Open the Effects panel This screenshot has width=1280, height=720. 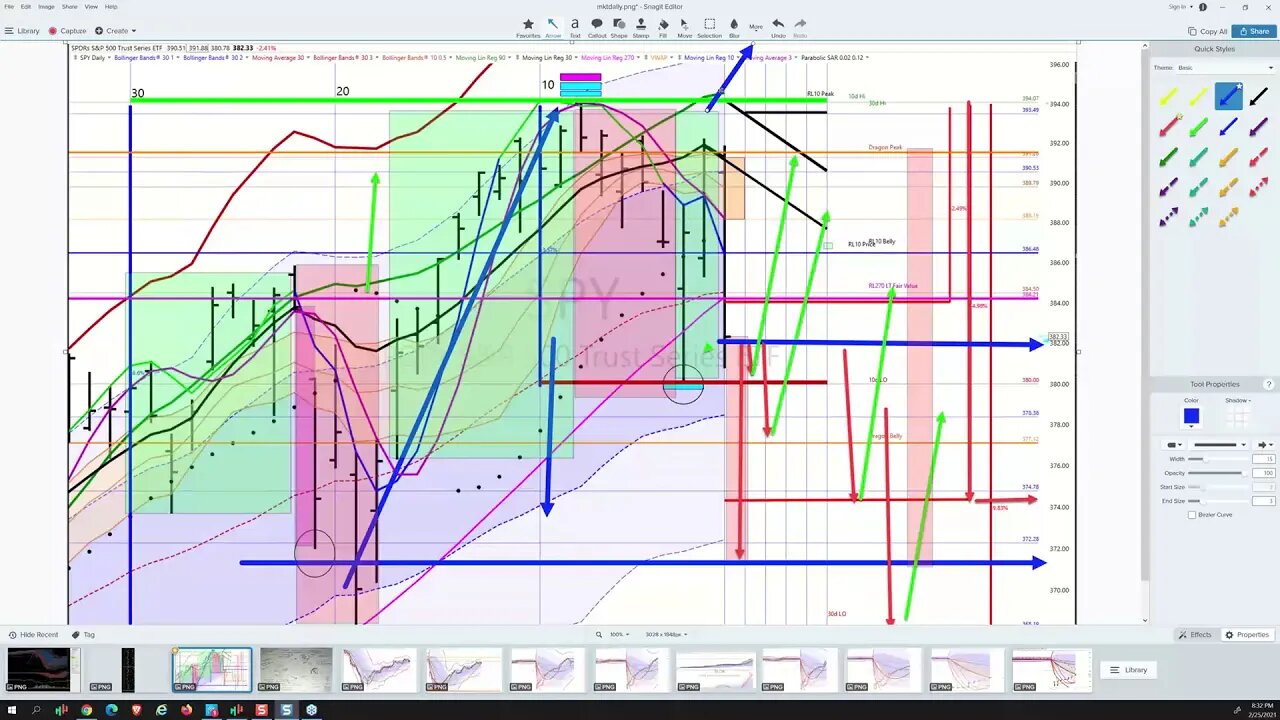click(x=1196, y=634)
